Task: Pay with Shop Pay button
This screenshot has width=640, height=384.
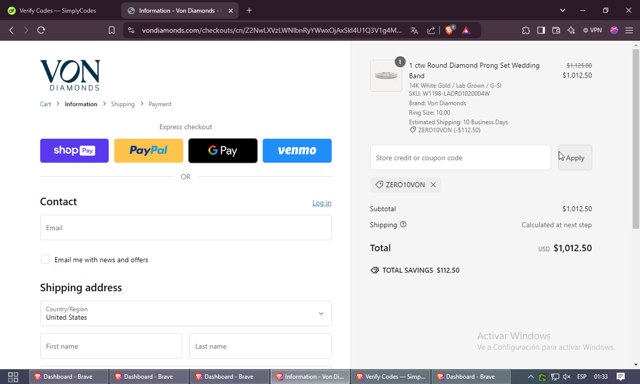Action: pos(74,151)
